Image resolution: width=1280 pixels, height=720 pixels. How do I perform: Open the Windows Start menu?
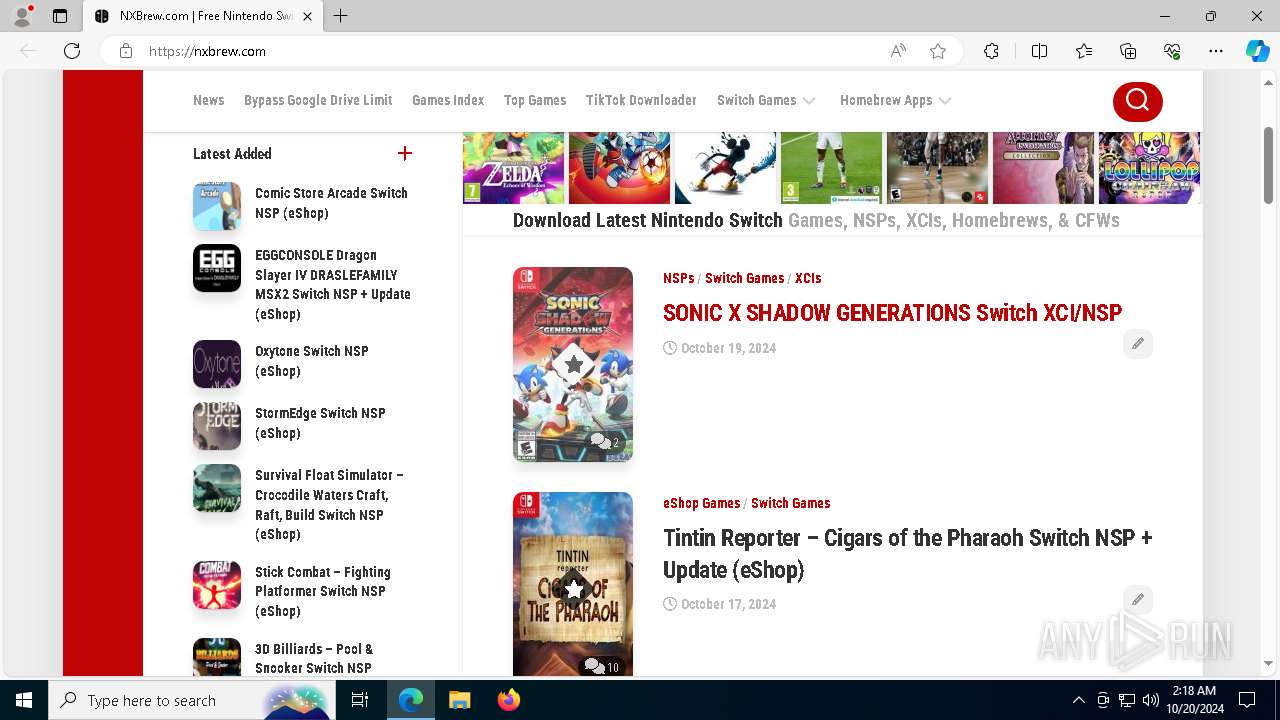click(x=24, y=700)
